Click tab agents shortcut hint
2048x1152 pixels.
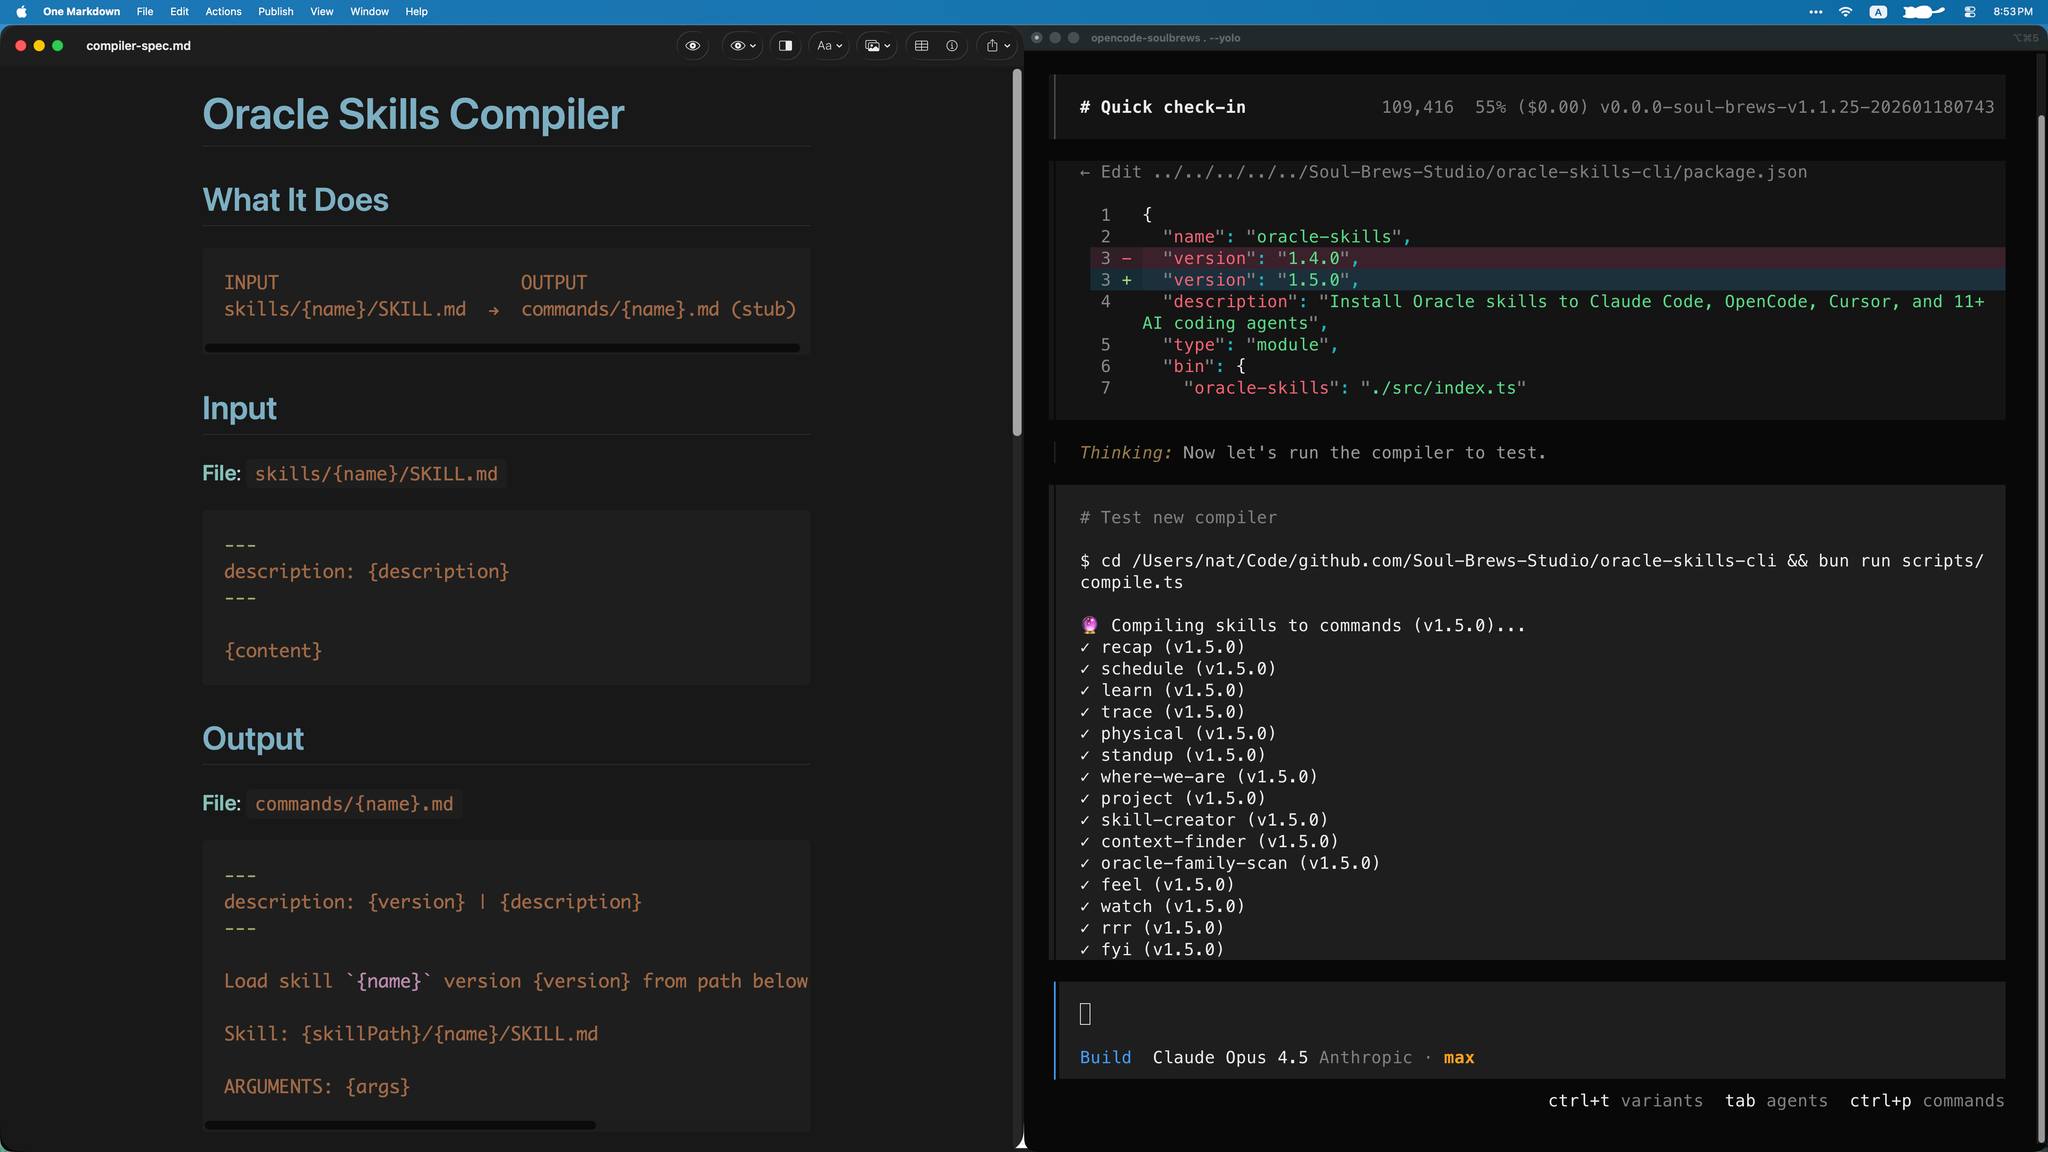[x=1776, y=1100]
